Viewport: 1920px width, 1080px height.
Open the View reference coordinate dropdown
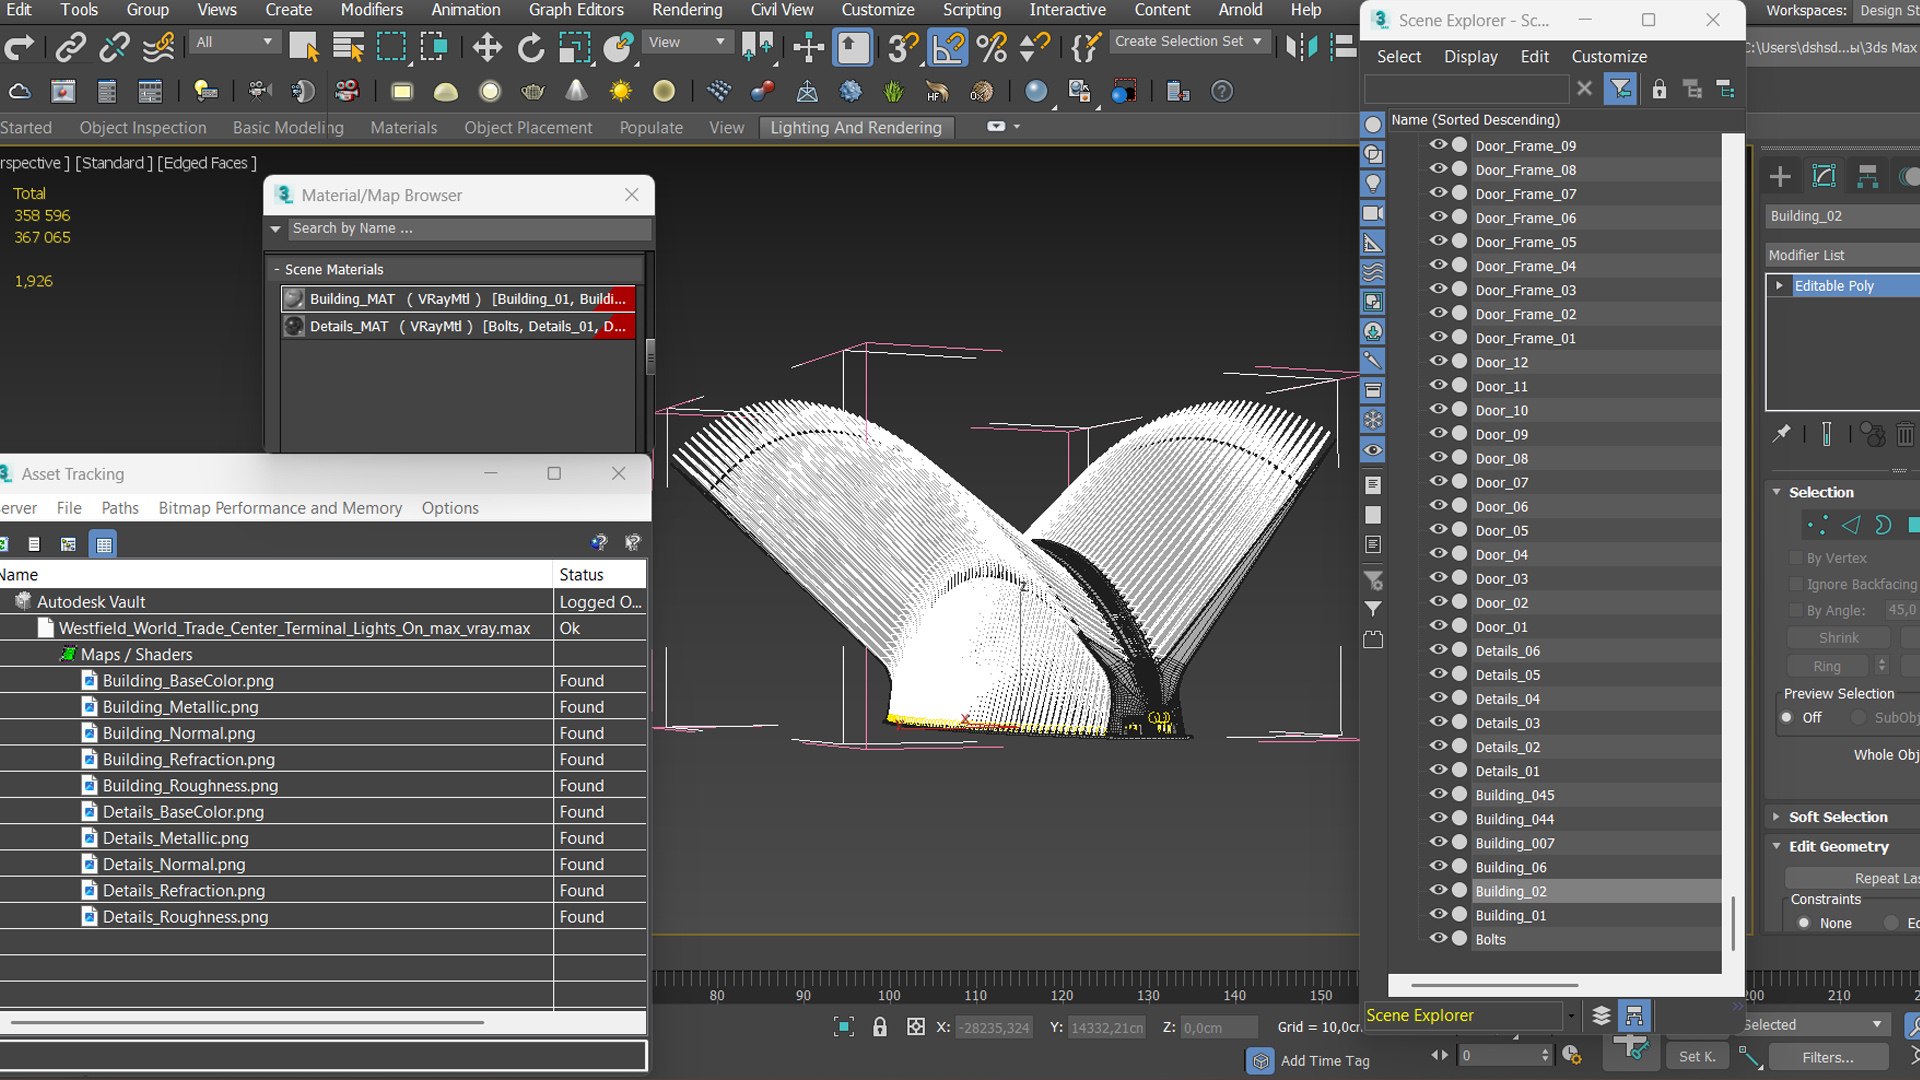point(686,42)
